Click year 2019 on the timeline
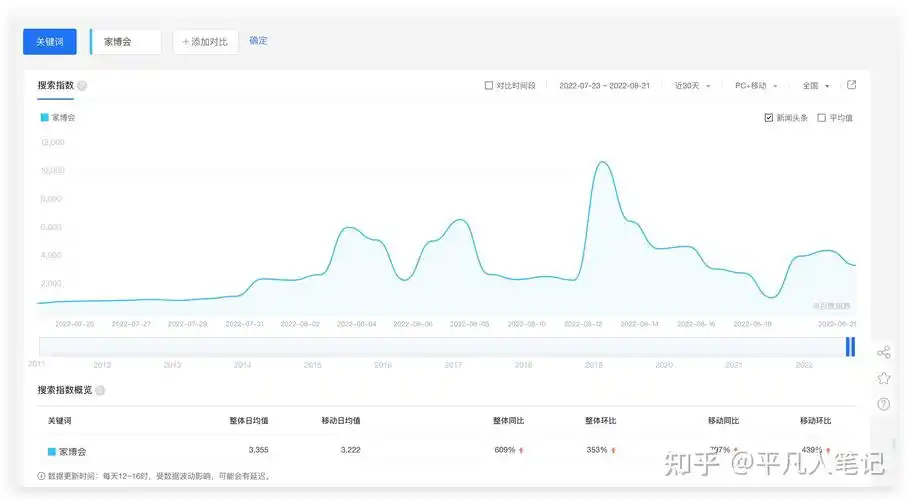The width and height of the screenshot is (908, 500). pos(594,365)
